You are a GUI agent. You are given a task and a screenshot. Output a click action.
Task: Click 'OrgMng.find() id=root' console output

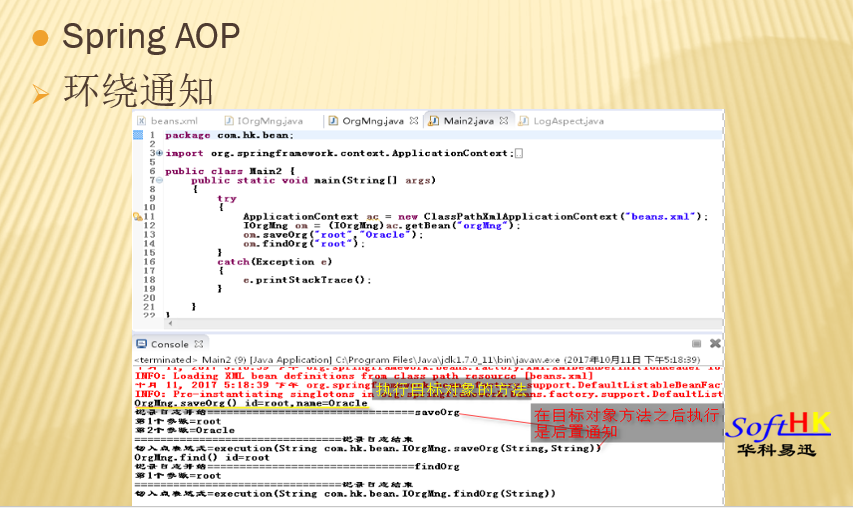coord(202,457)
